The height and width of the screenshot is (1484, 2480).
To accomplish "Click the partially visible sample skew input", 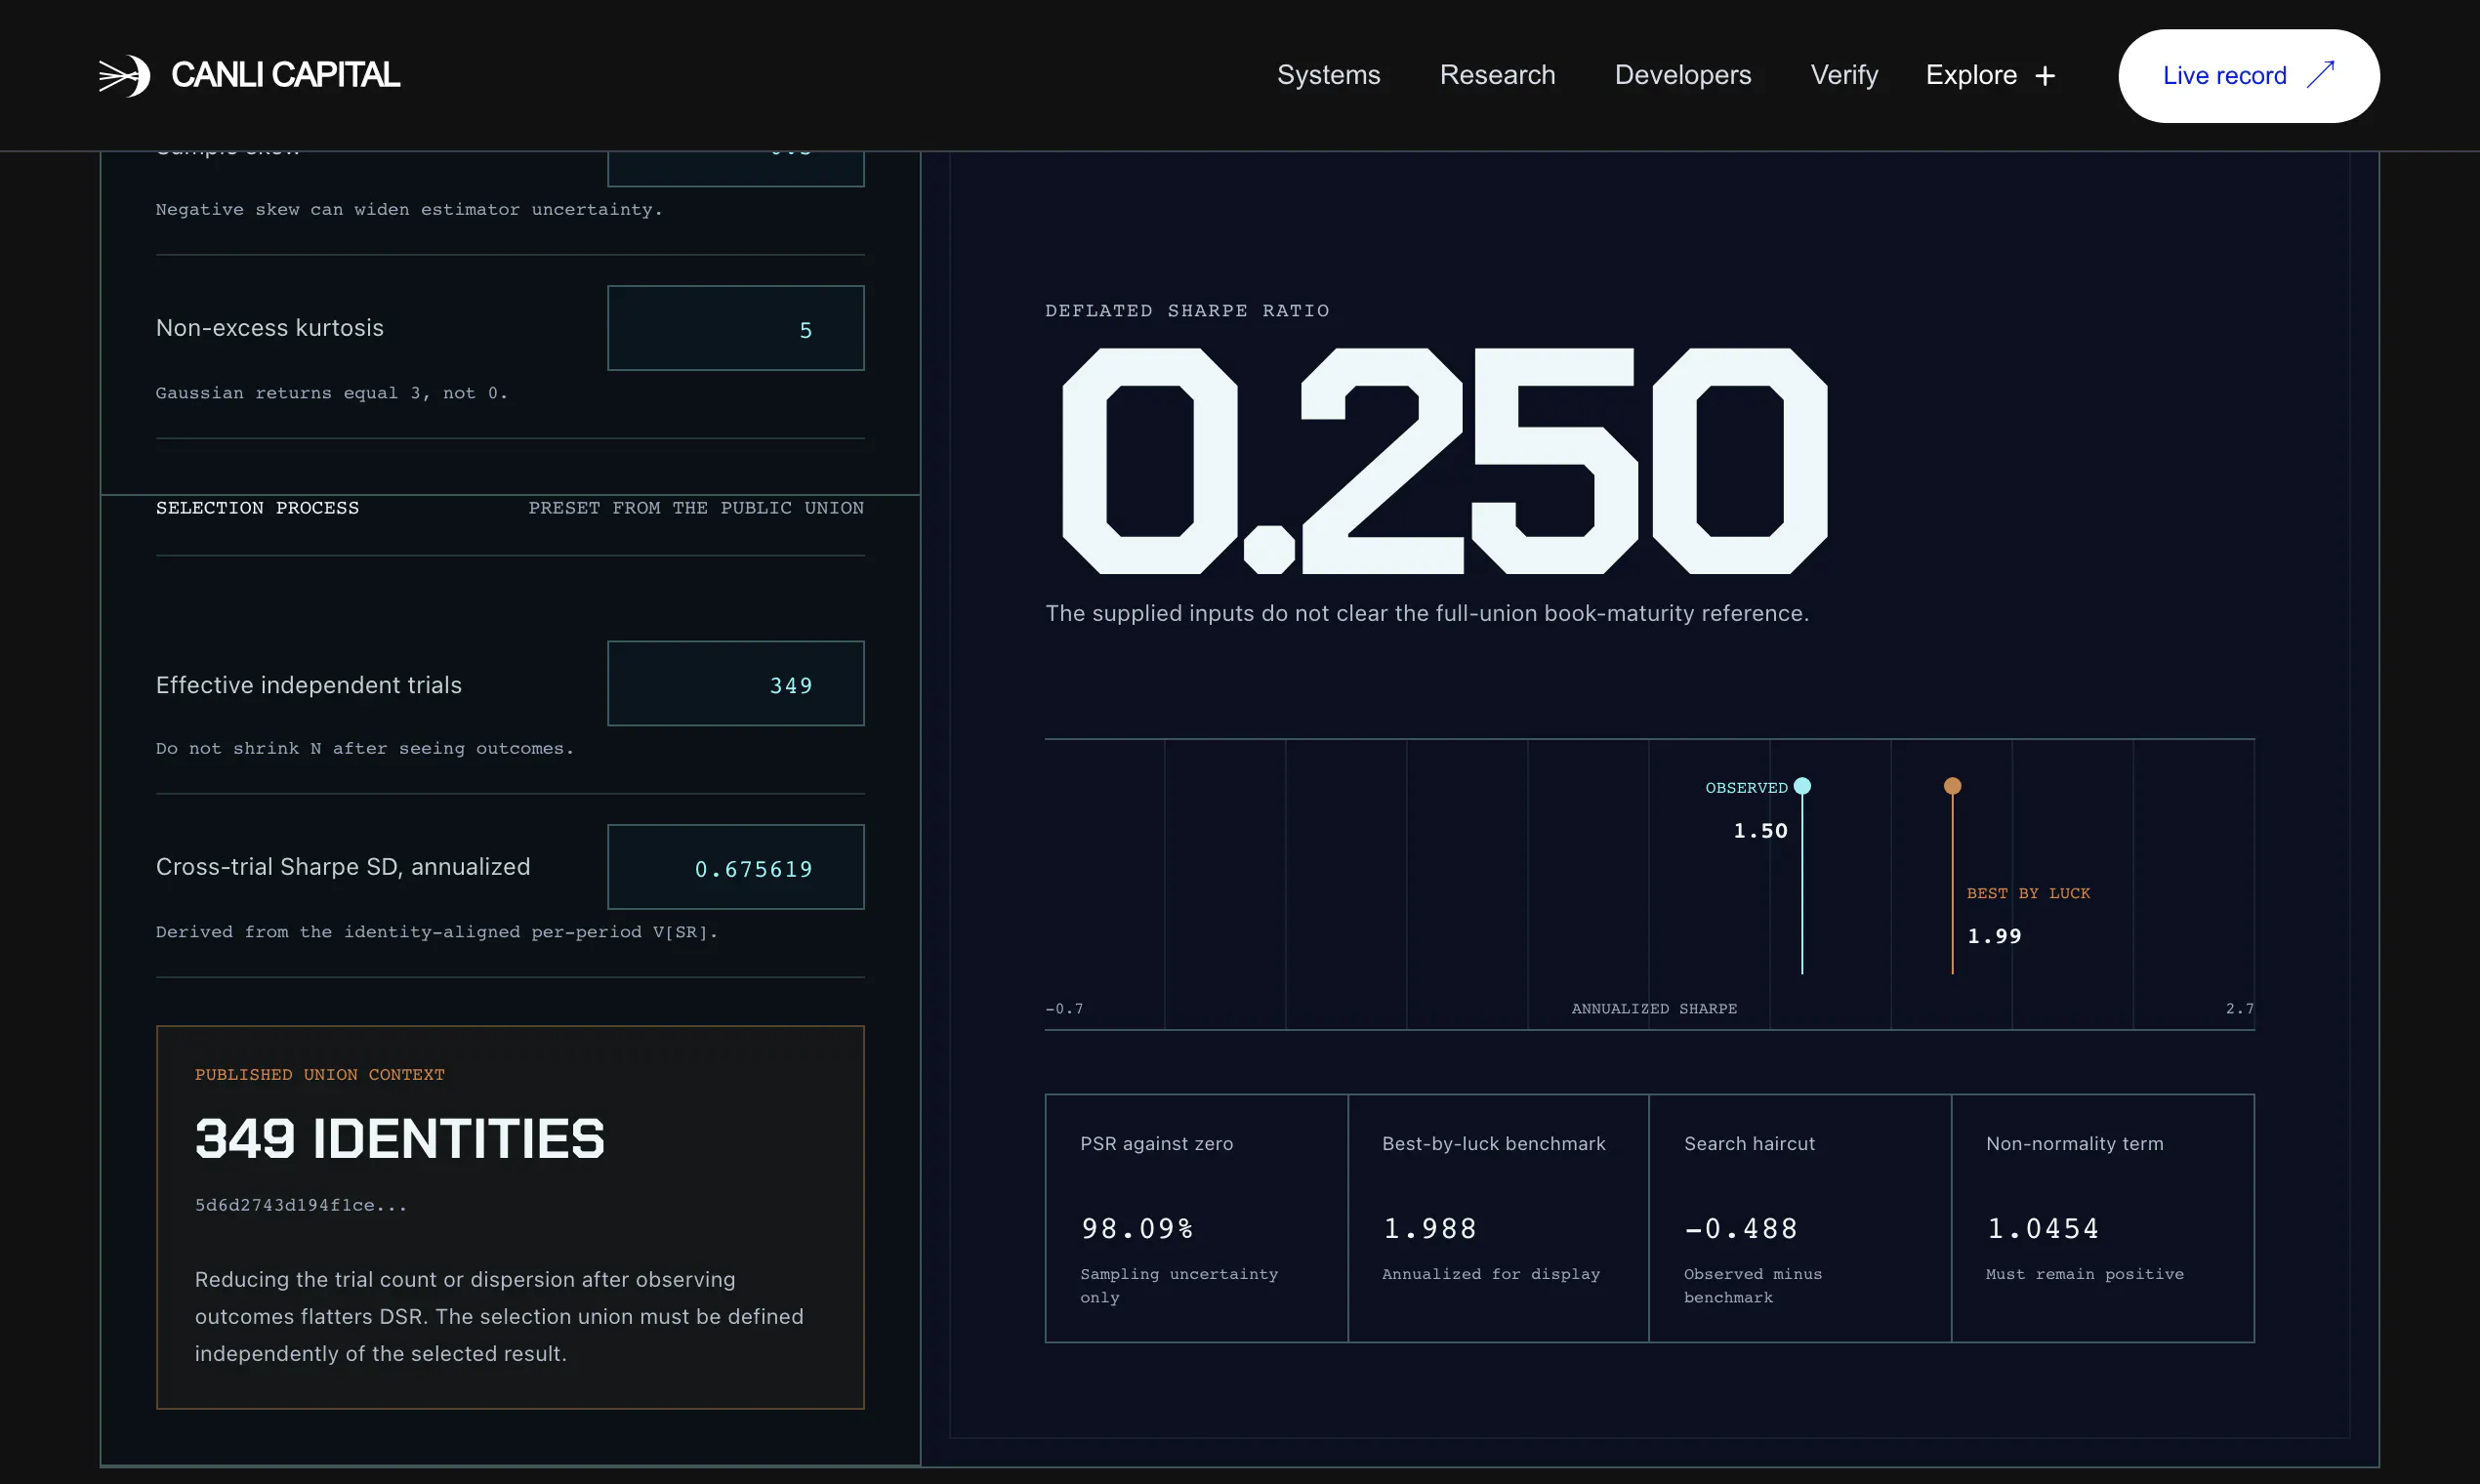I will [735, 168].
